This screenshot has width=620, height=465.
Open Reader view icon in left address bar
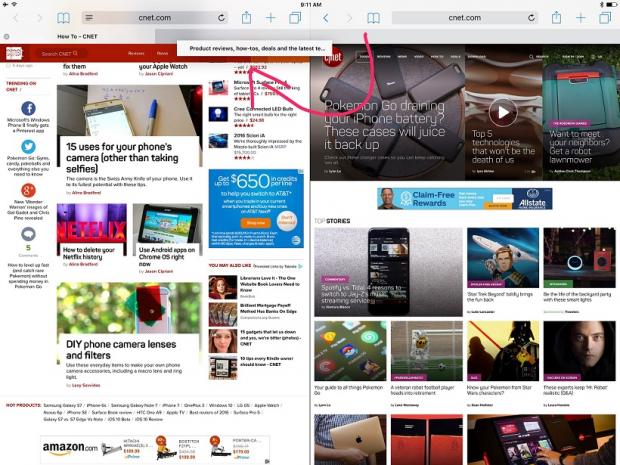[89, 18]
